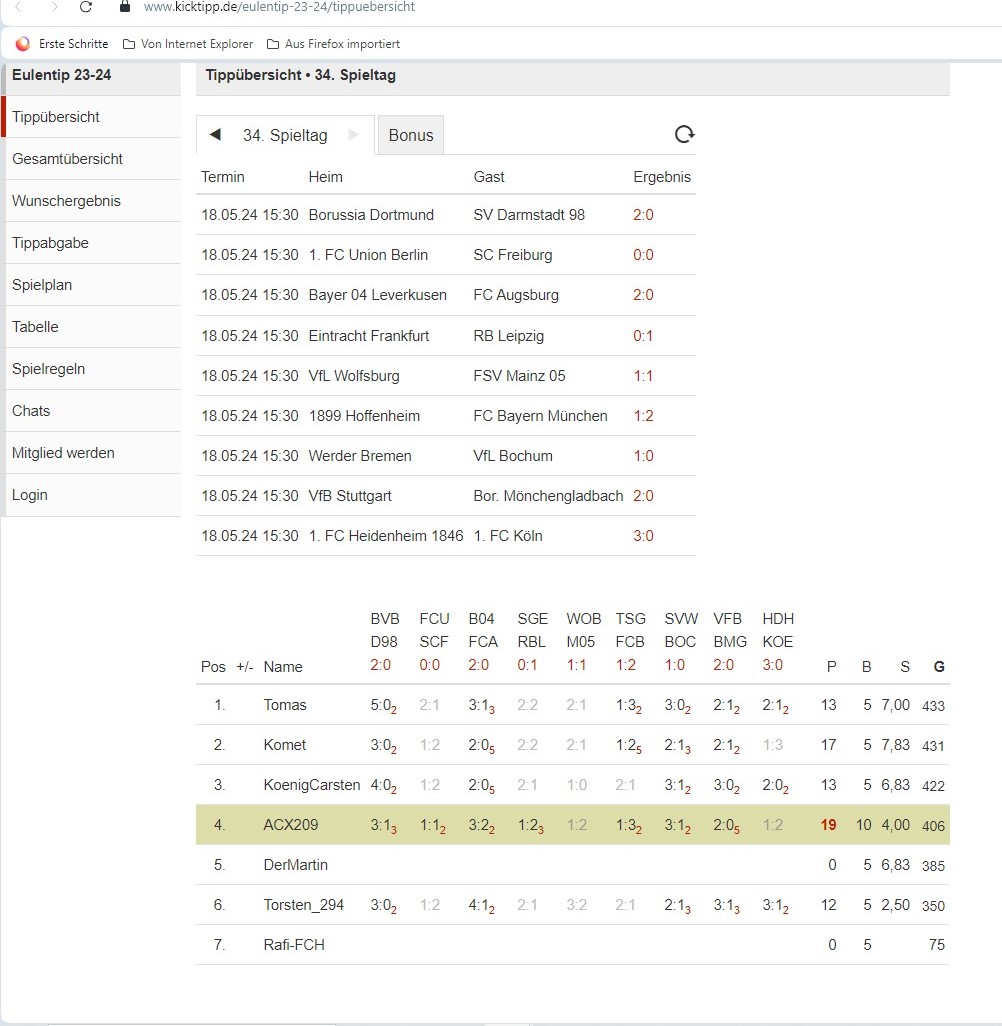Image resolution: width=1002 pixels, height=1026 pixels.
Task: Open Tabelle in the sidebar
Action: tap(93, 327)
